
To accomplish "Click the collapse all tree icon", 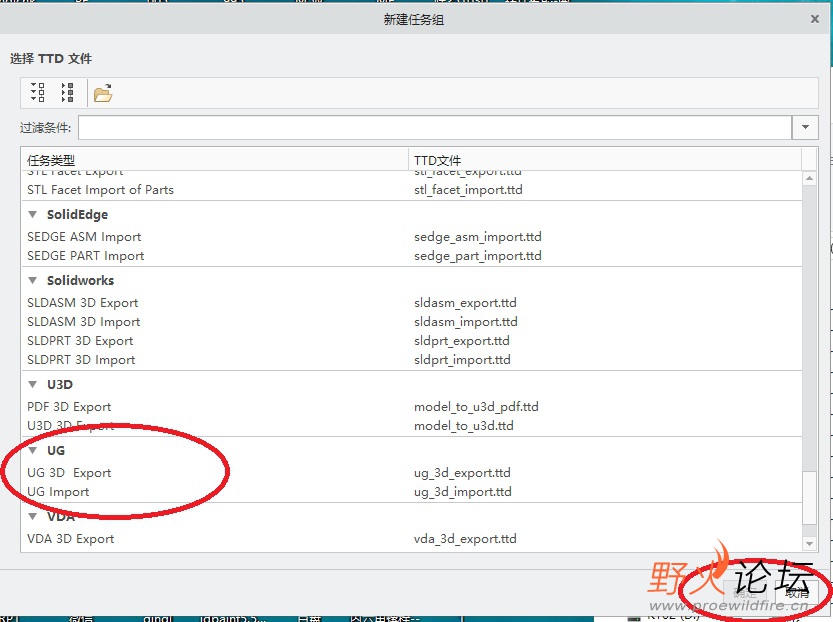I will click(x=67, y=92).
